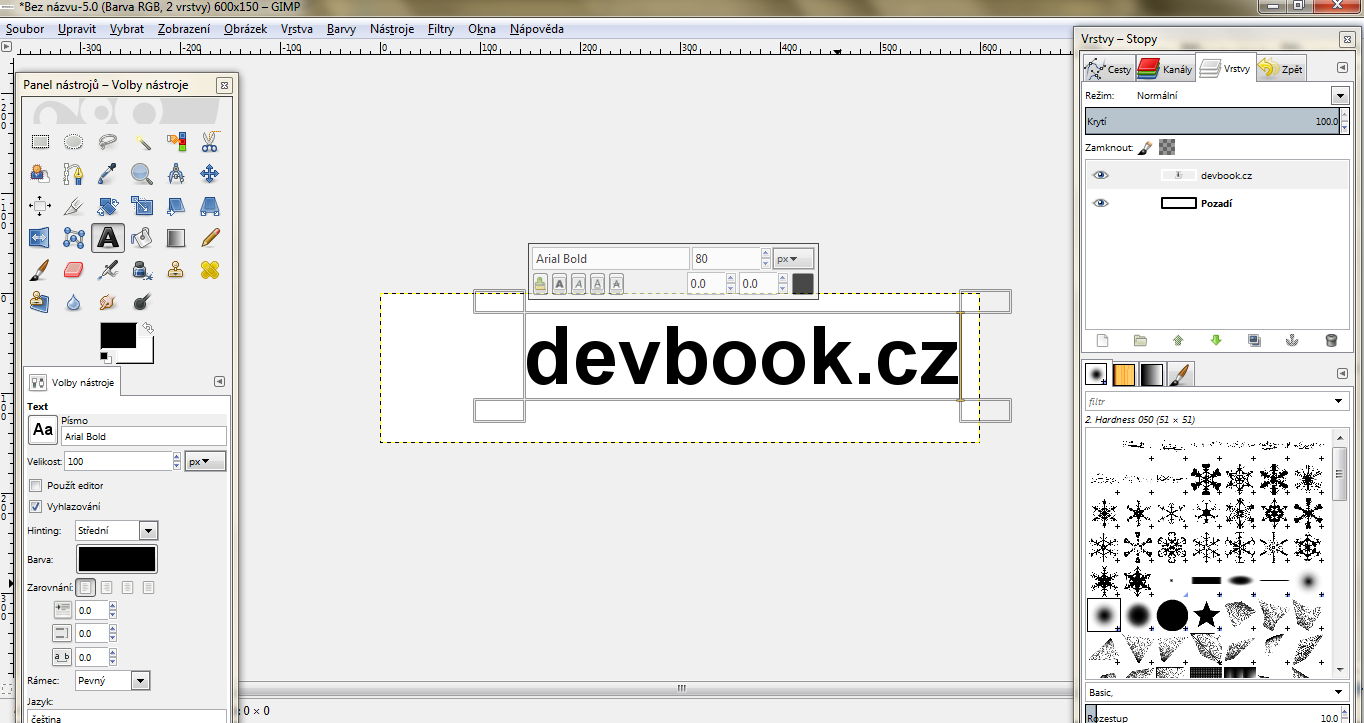Image resolution: width=1364 pixels, height=723 pixels.
Task: Open the text Barva color swatch
Action: pos(117,559)
